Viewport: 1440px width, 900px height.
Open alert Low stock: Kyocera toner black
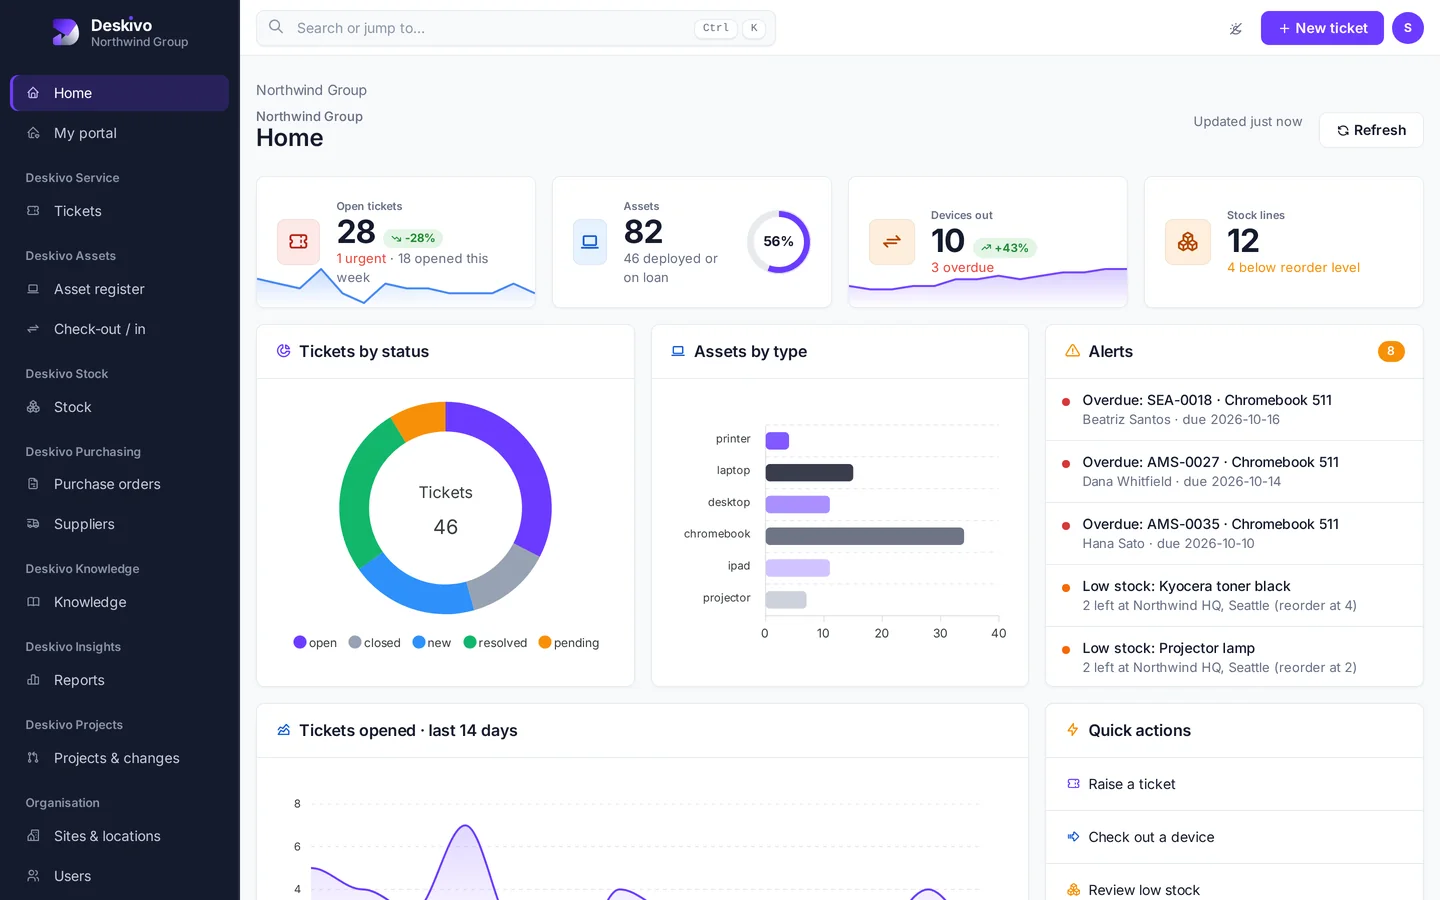click(1234, 595)
